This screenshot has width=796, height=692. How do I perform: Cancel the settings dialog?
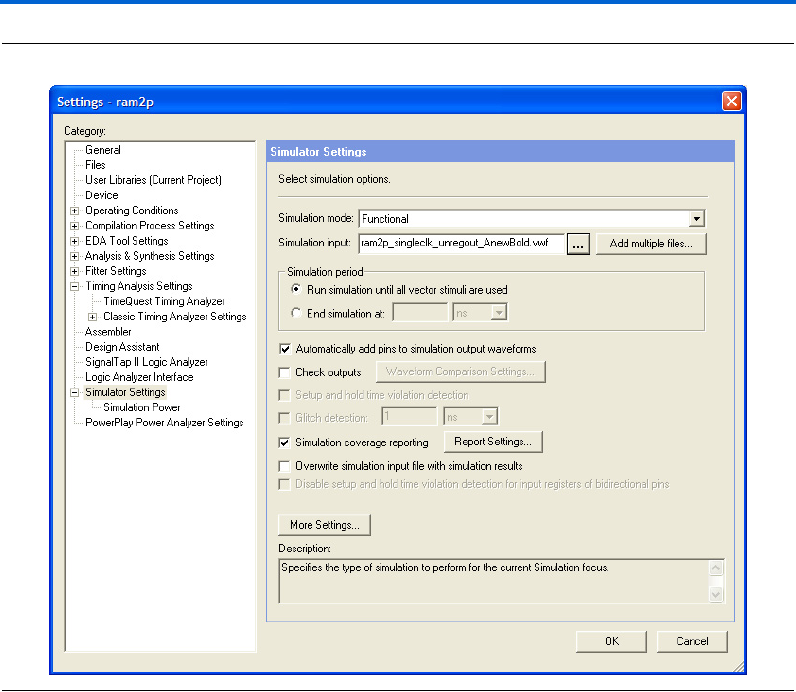tap(692, 641)
